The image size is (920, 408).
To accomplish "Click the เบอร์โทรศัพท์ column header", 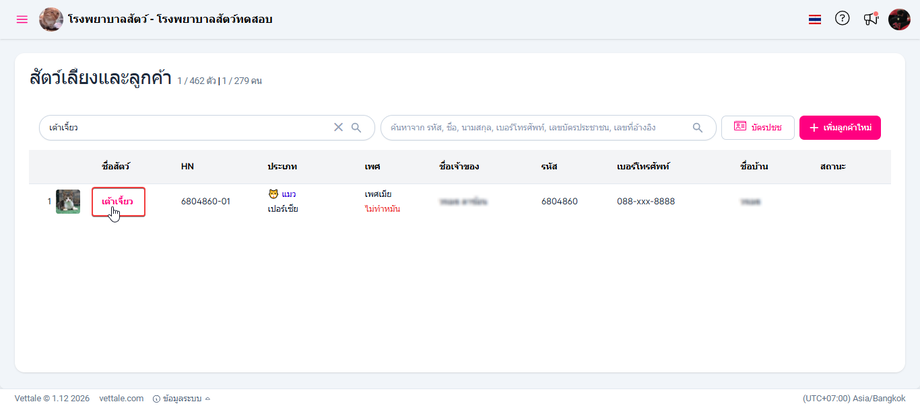I will pyautogui.click(x=643, y=167).
